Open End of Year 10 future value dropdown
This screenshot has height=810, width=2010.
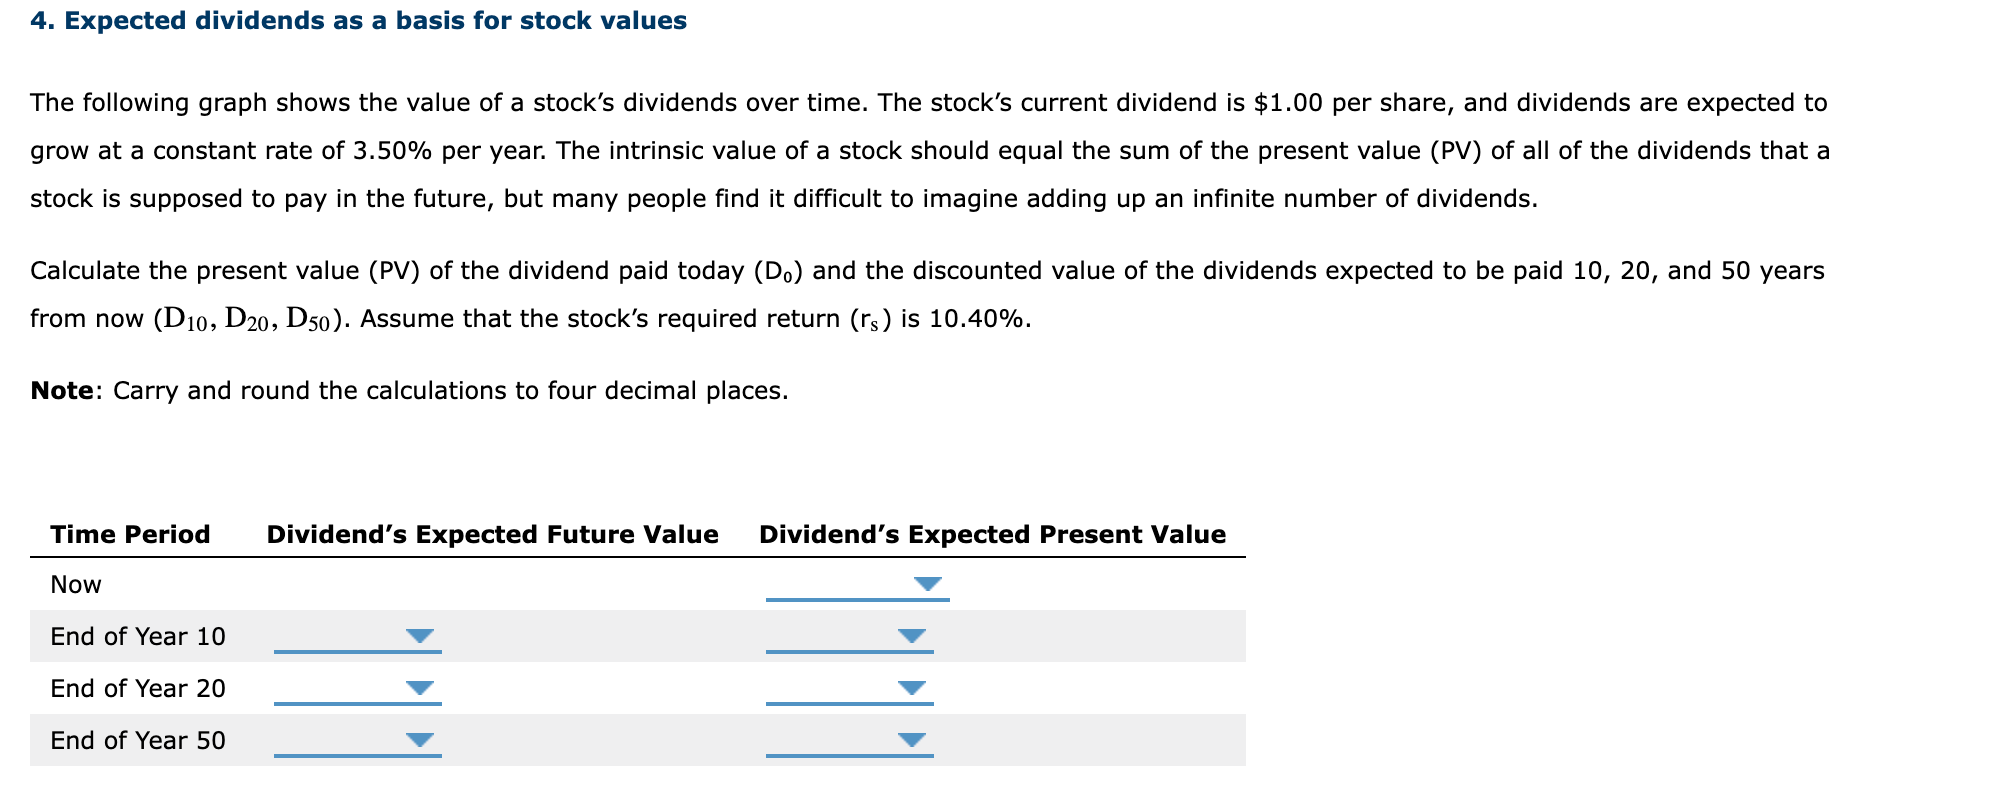(419, 634)
